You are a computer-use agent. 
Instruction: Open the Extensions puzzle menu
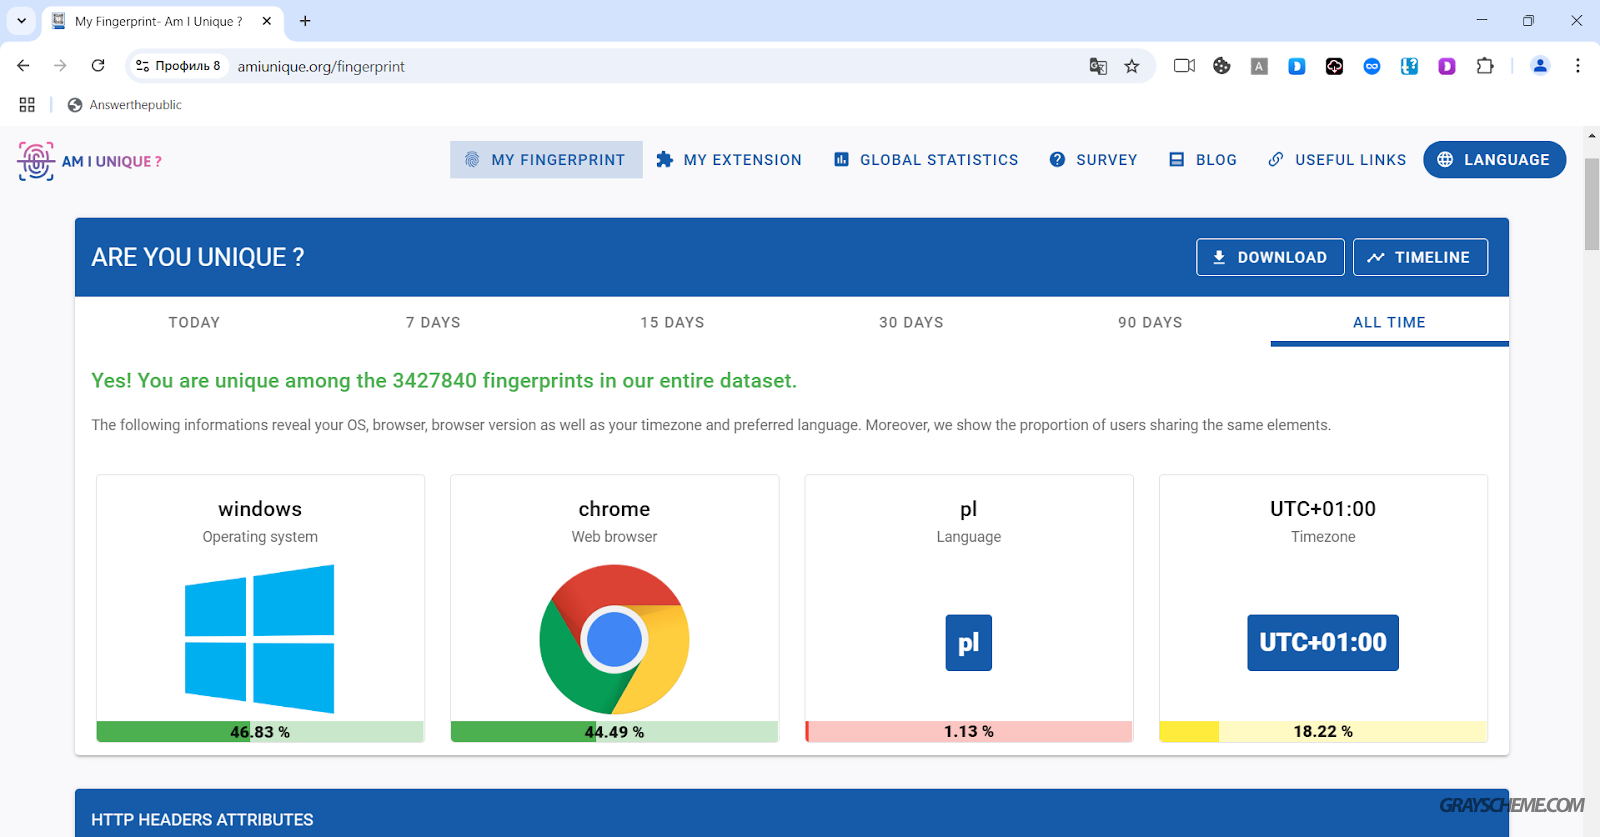pyautogui.click(x=1485, y=66)
